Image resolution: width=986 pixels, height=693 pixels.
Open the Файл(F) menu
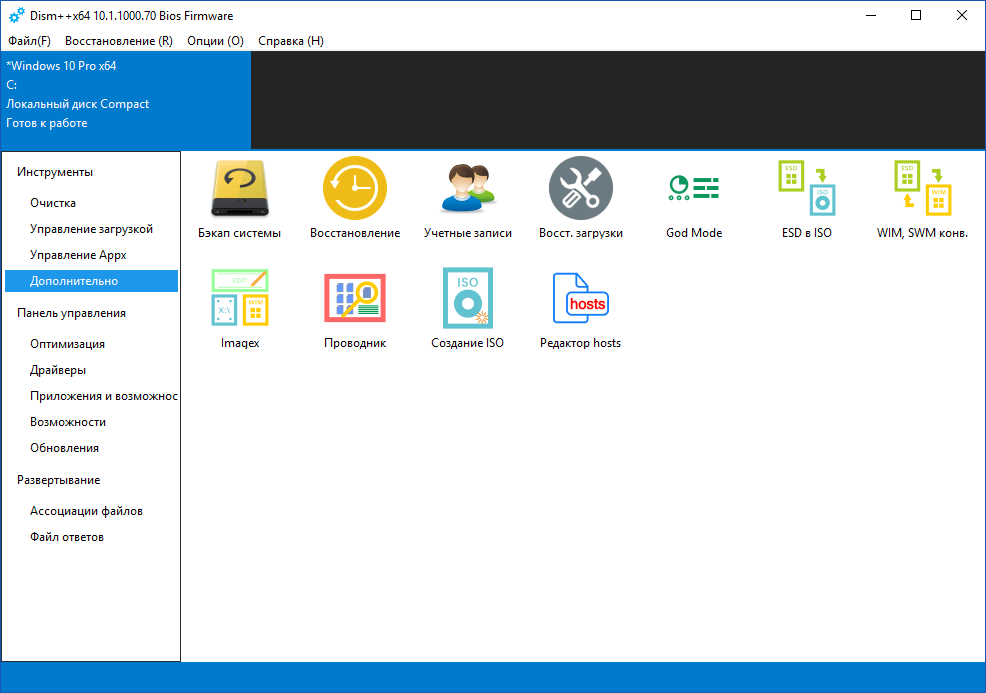point(29,41)
